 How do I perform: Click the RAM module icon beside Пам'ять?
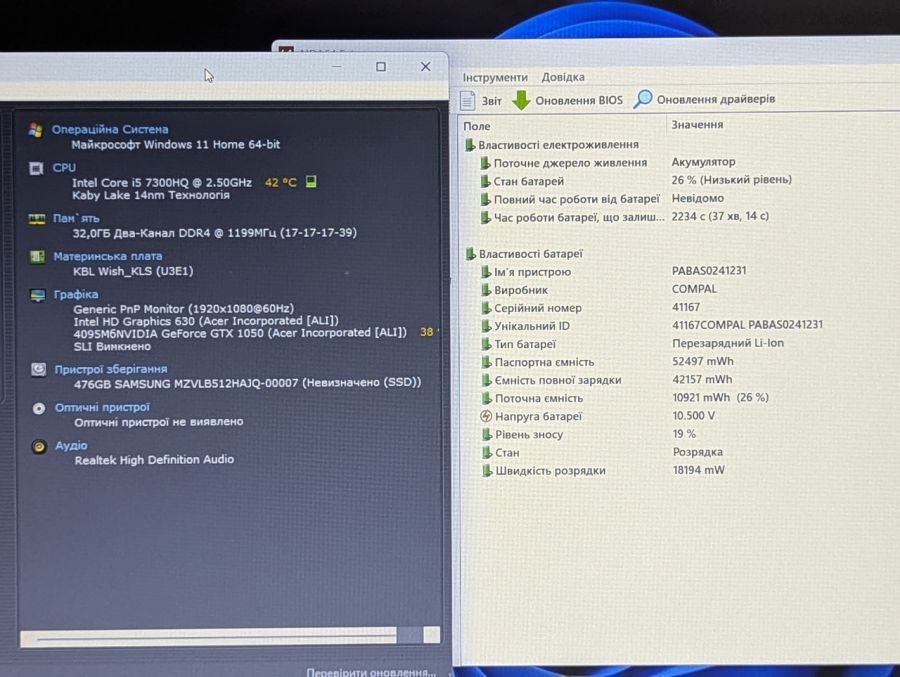(37, 219)
